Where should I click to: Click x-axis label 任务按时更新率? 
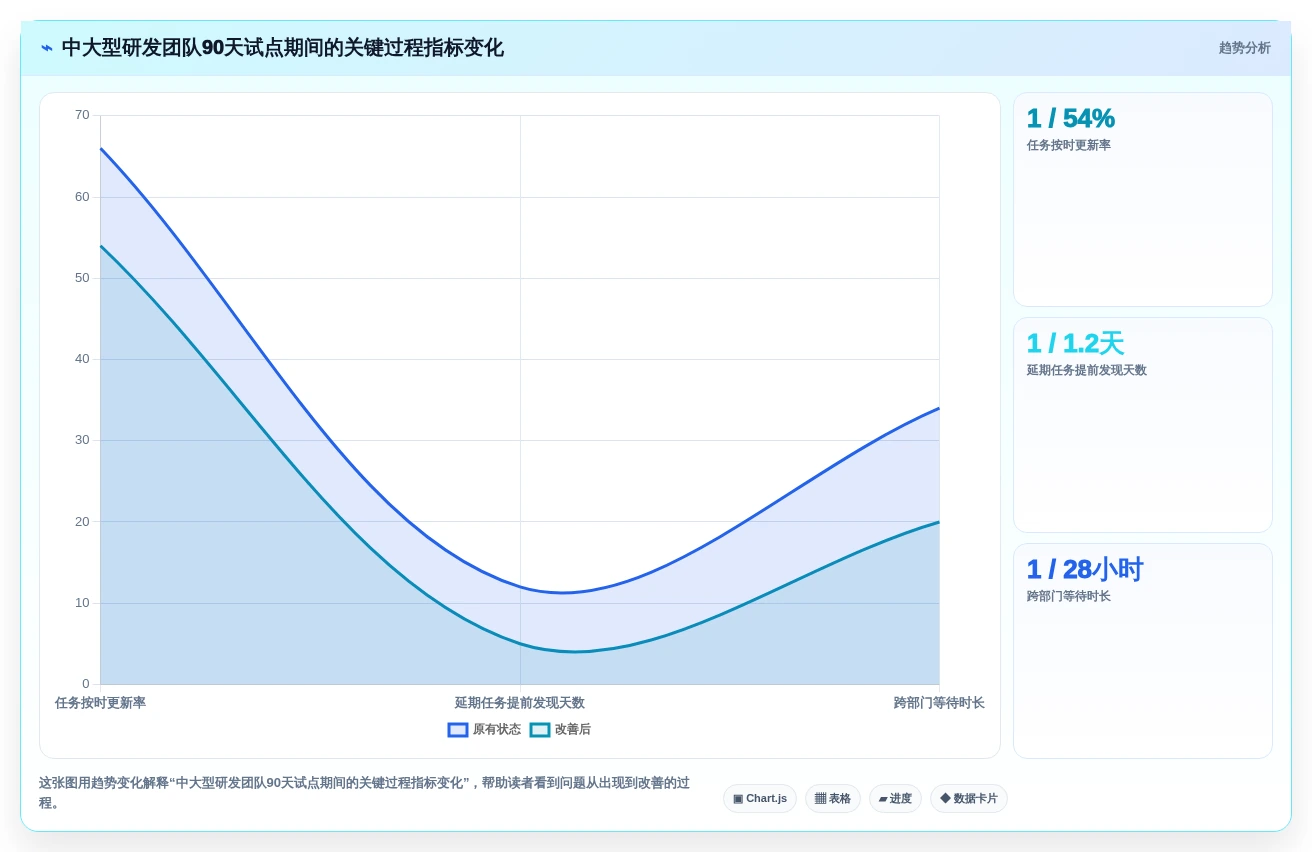tap(100, 703)
